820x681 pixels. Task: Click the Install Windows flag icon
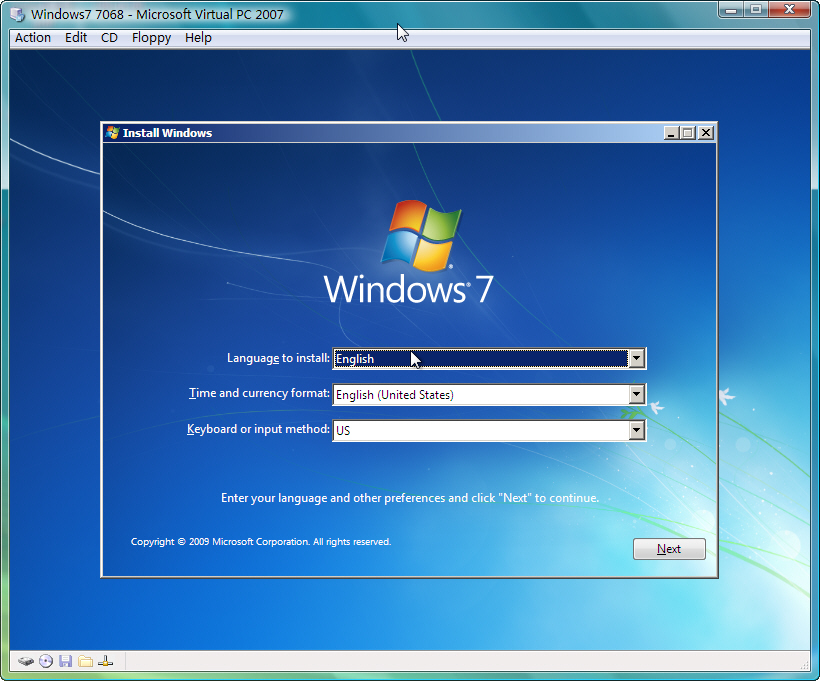pos(112,133)
